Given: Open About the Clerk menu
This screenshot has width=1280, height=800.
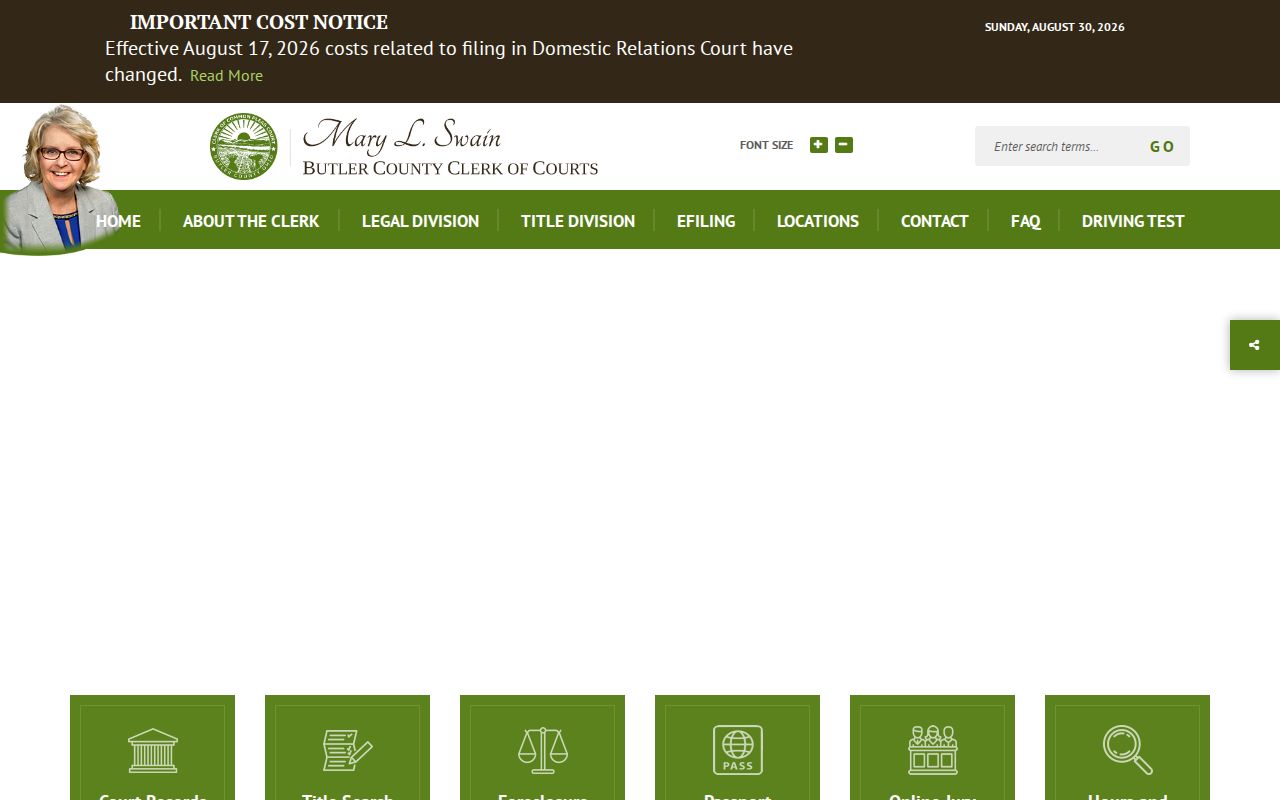Looking at the screenshot, I should [251, 221].
